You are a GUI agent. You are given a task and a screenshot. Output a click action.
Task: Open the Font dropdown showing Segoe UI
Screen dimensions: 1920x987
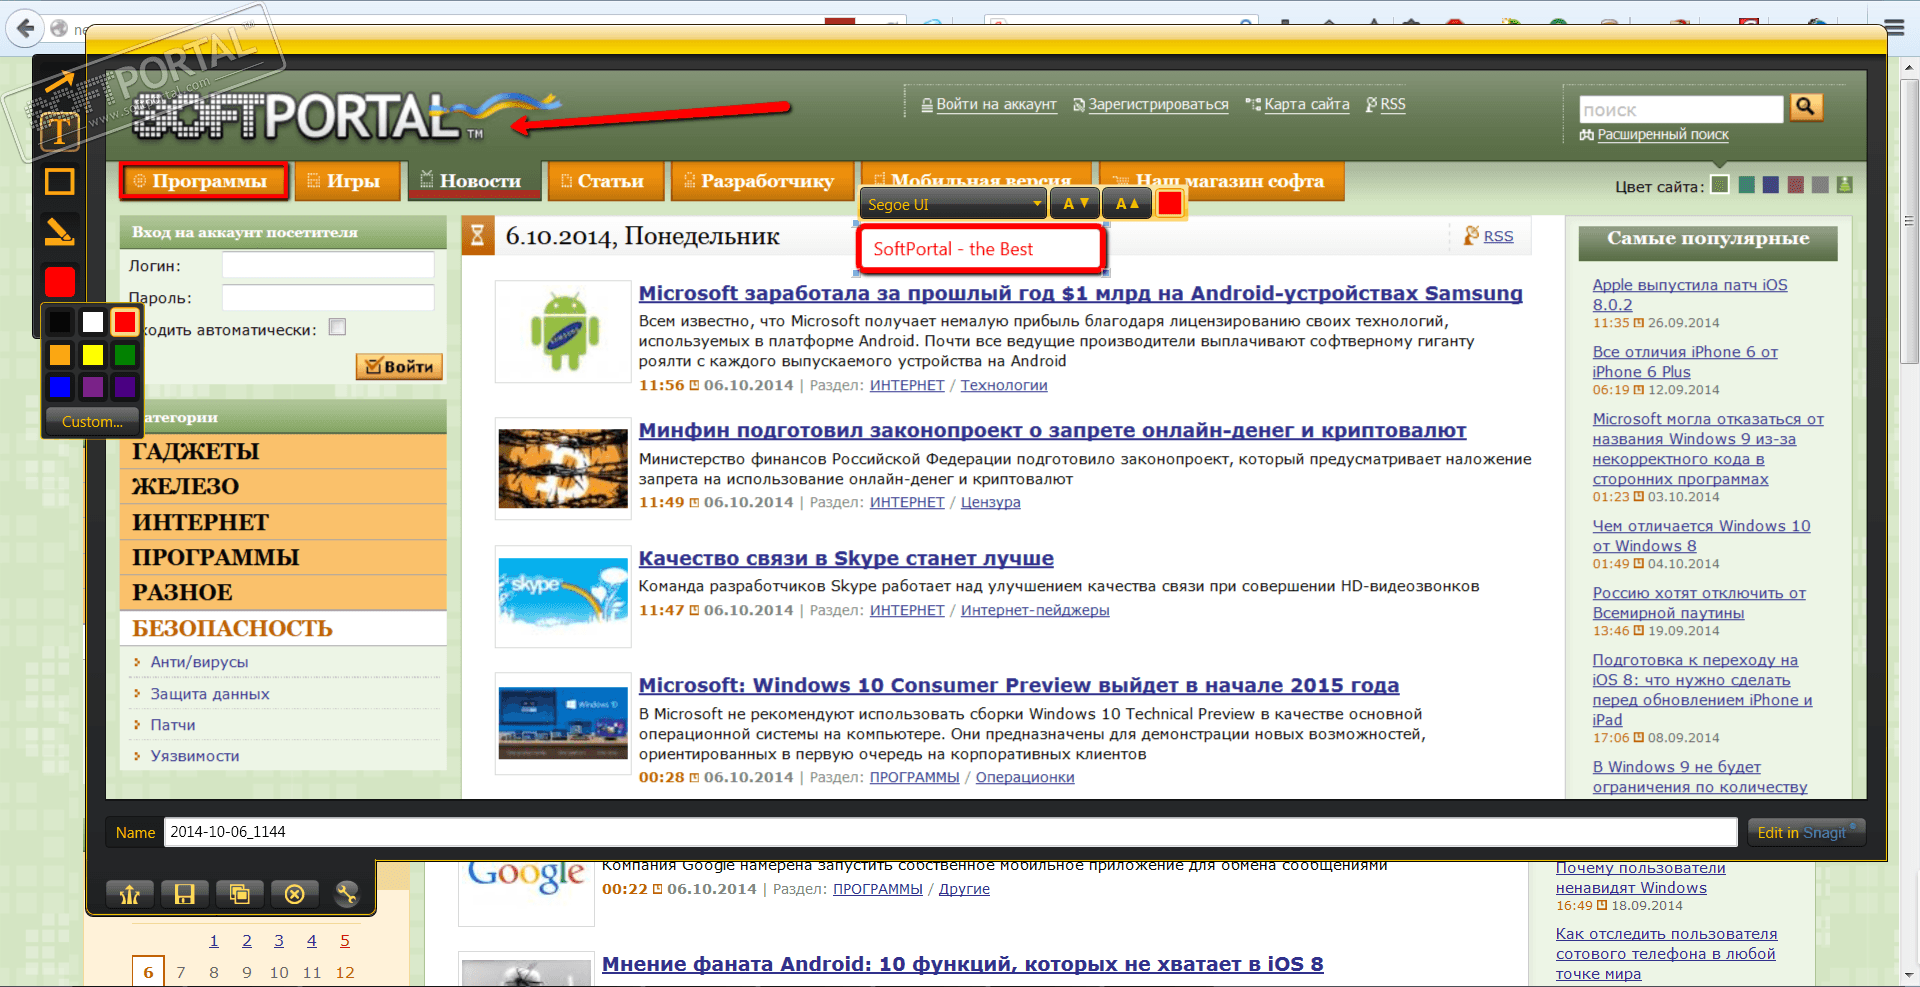(954, 204)
